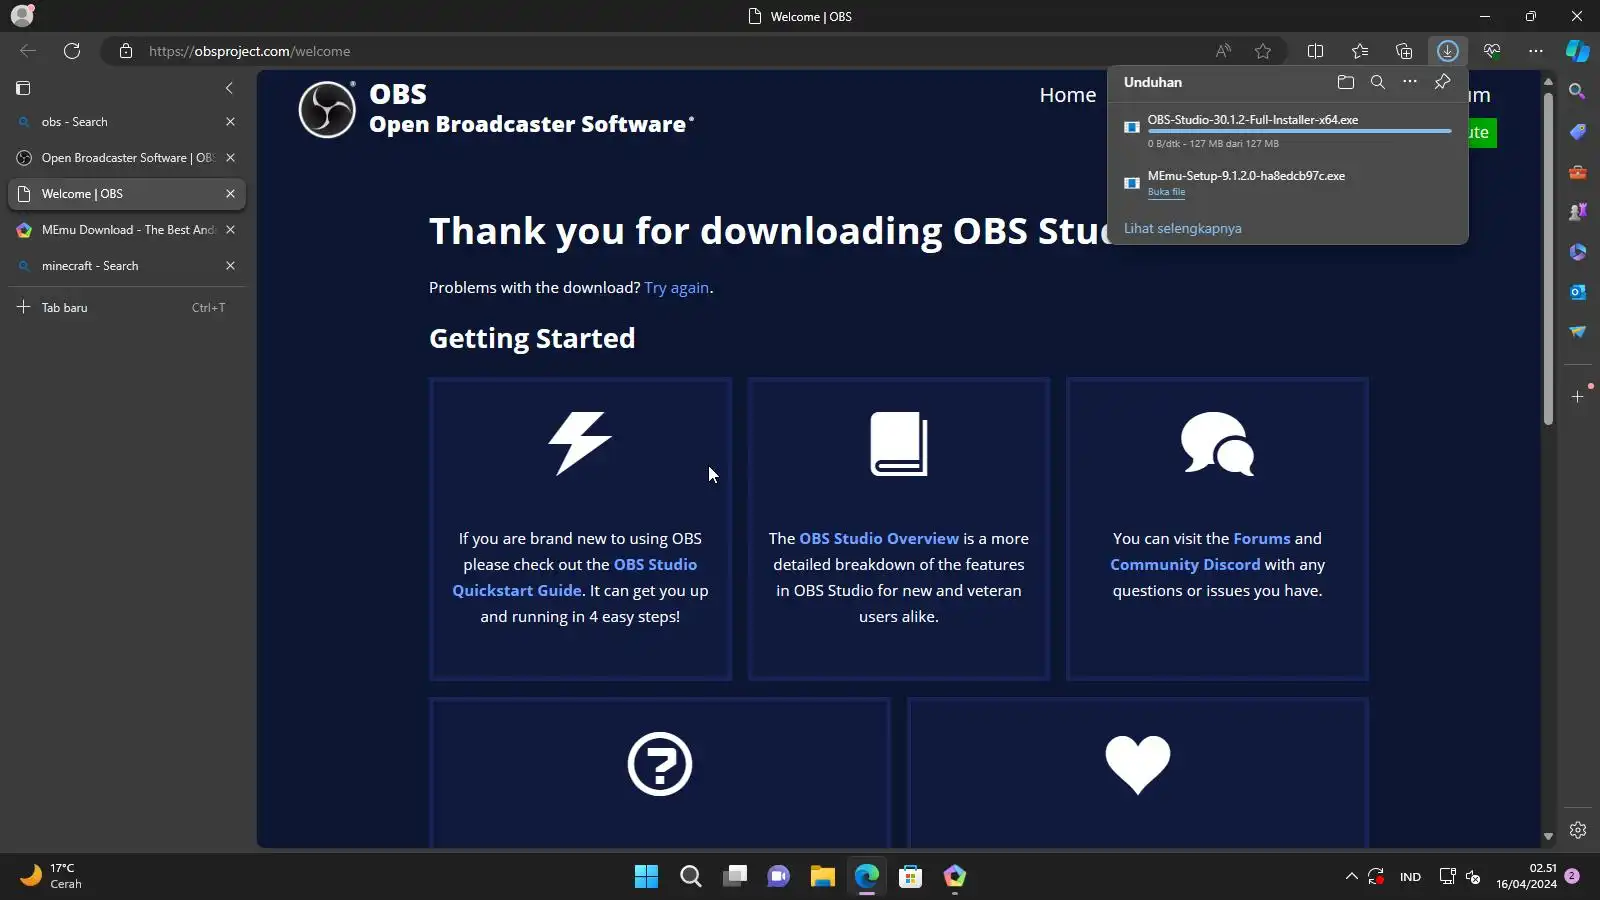Open the Outlook sidebar app
This screenshot has height=900, width=1600.
point(1578,292)
